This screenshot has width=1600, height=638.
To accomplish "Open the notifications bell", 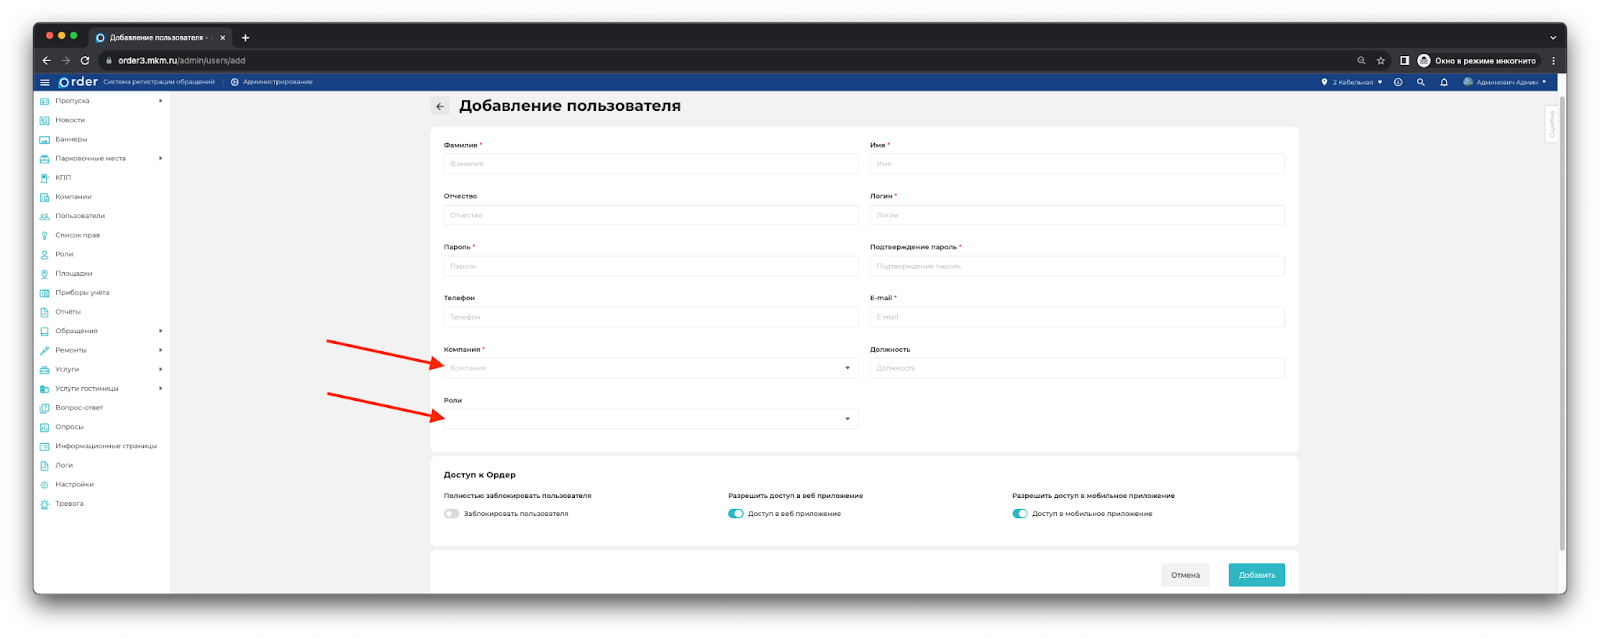I will pyautogui.click(x=1443, y=82).
